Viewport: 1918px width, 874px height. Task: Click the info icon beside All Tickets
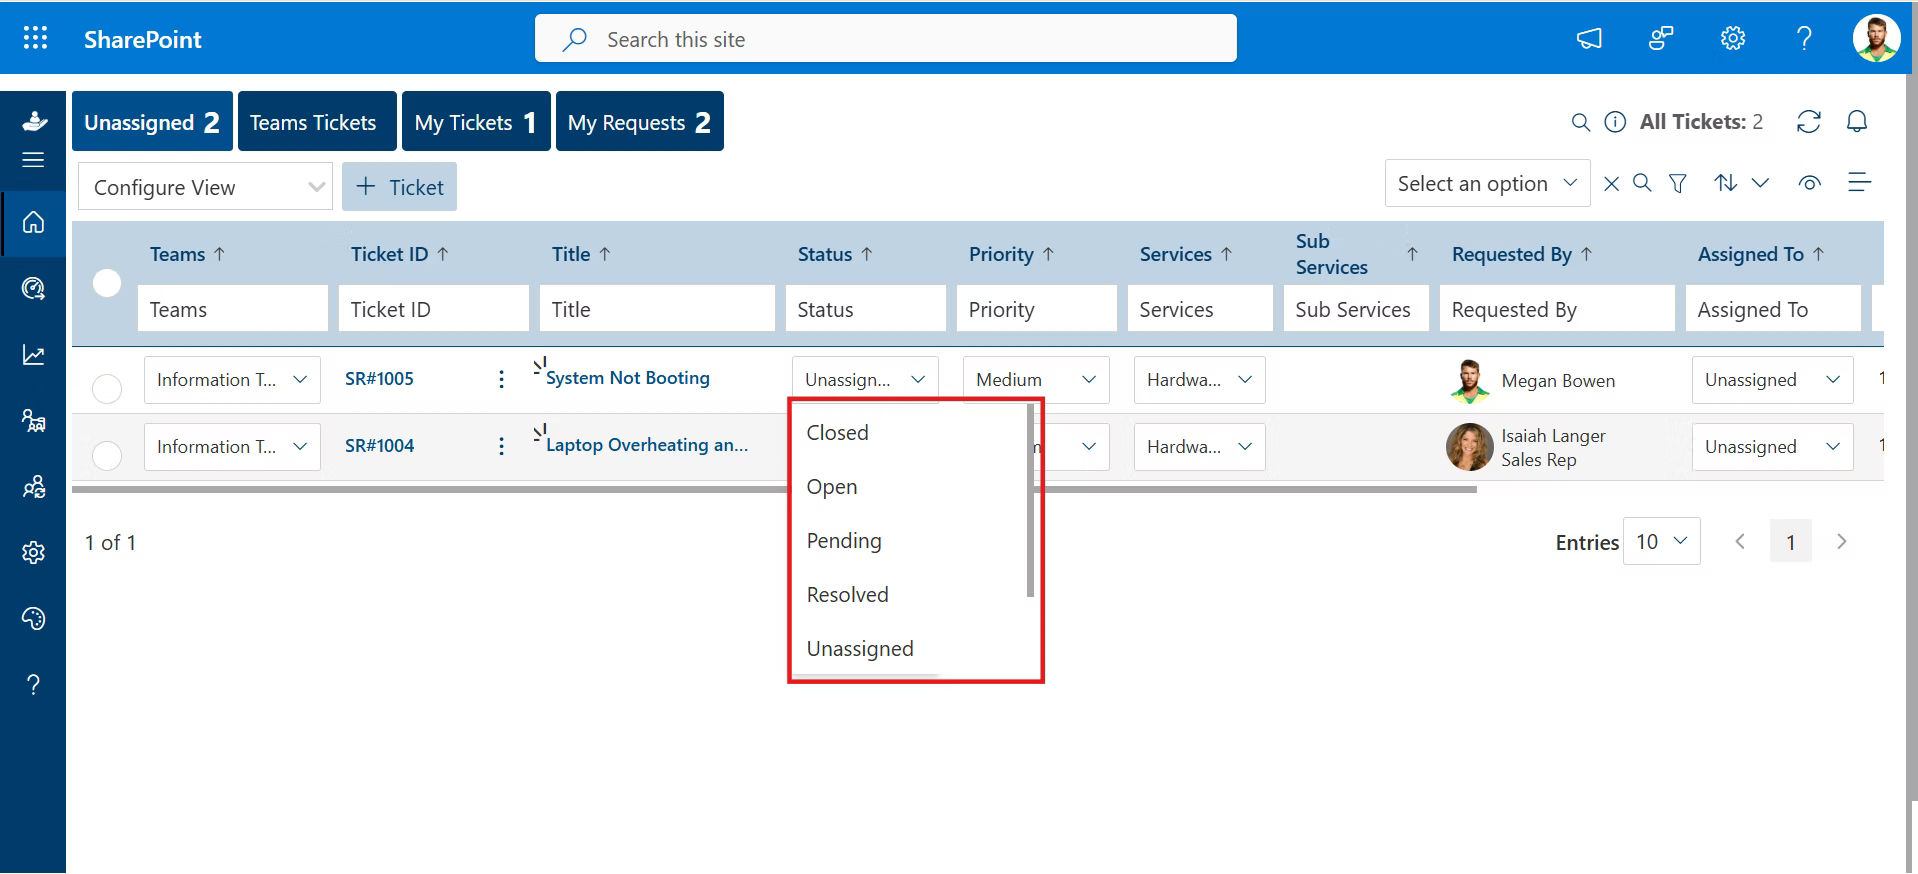(x=1615, y=122)
